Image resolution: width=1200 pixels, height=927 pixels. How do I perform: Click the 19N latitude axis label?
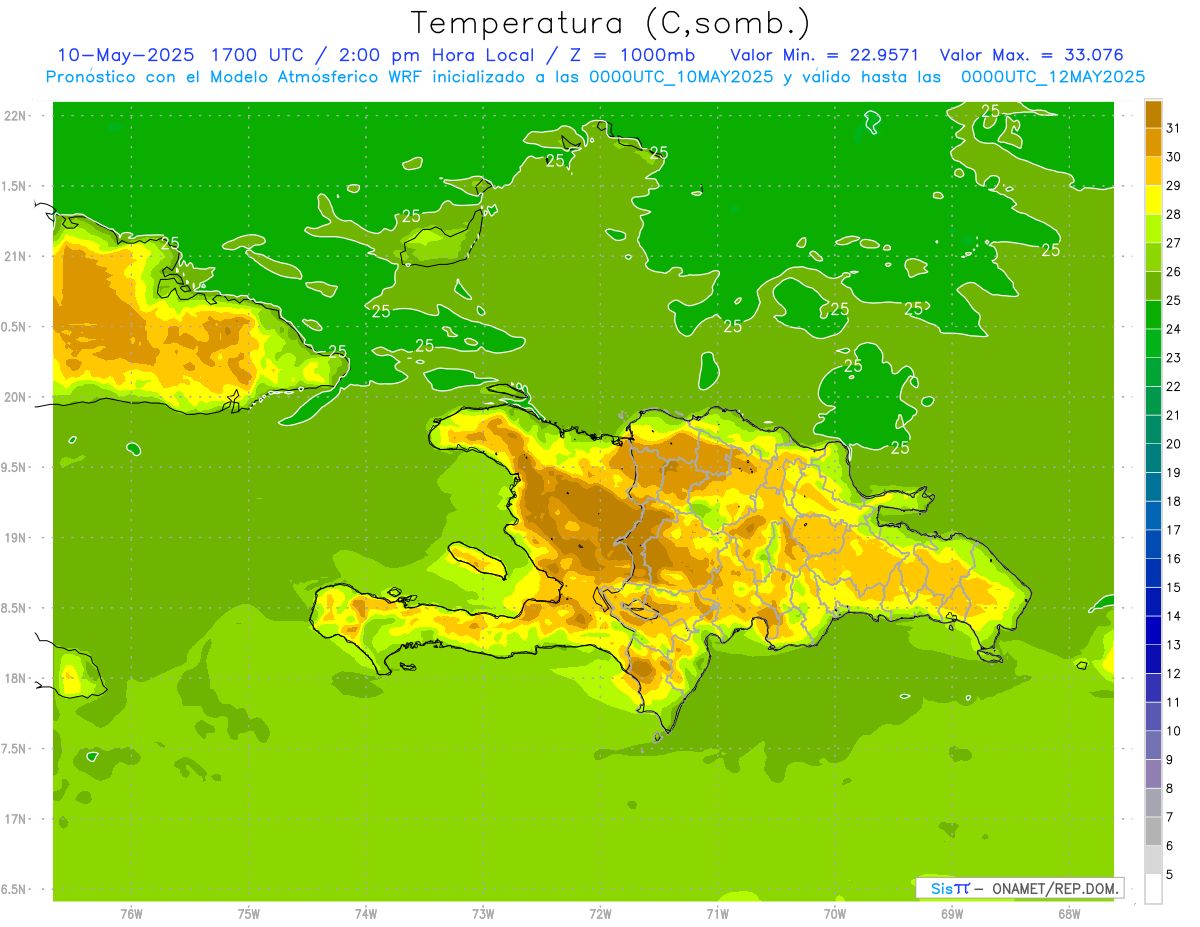(16, 538)
